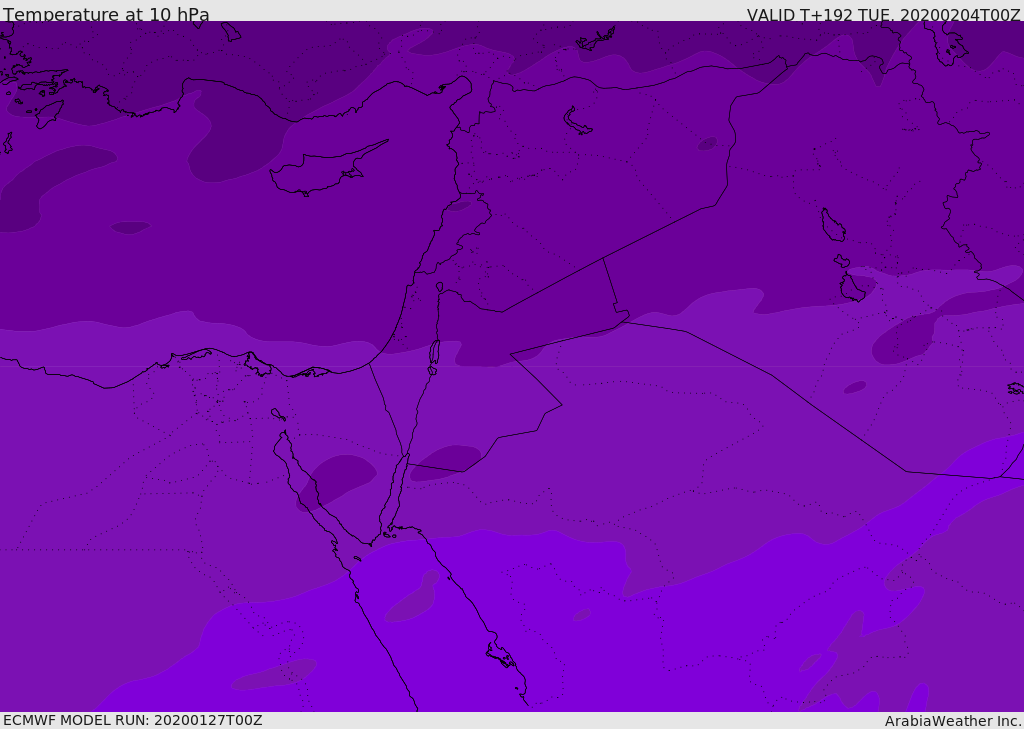The height and width of the screenshot is (729, 1024).
Task: Click the 'Temperature at 10 hPa' title text
Action: pos(106,14)
